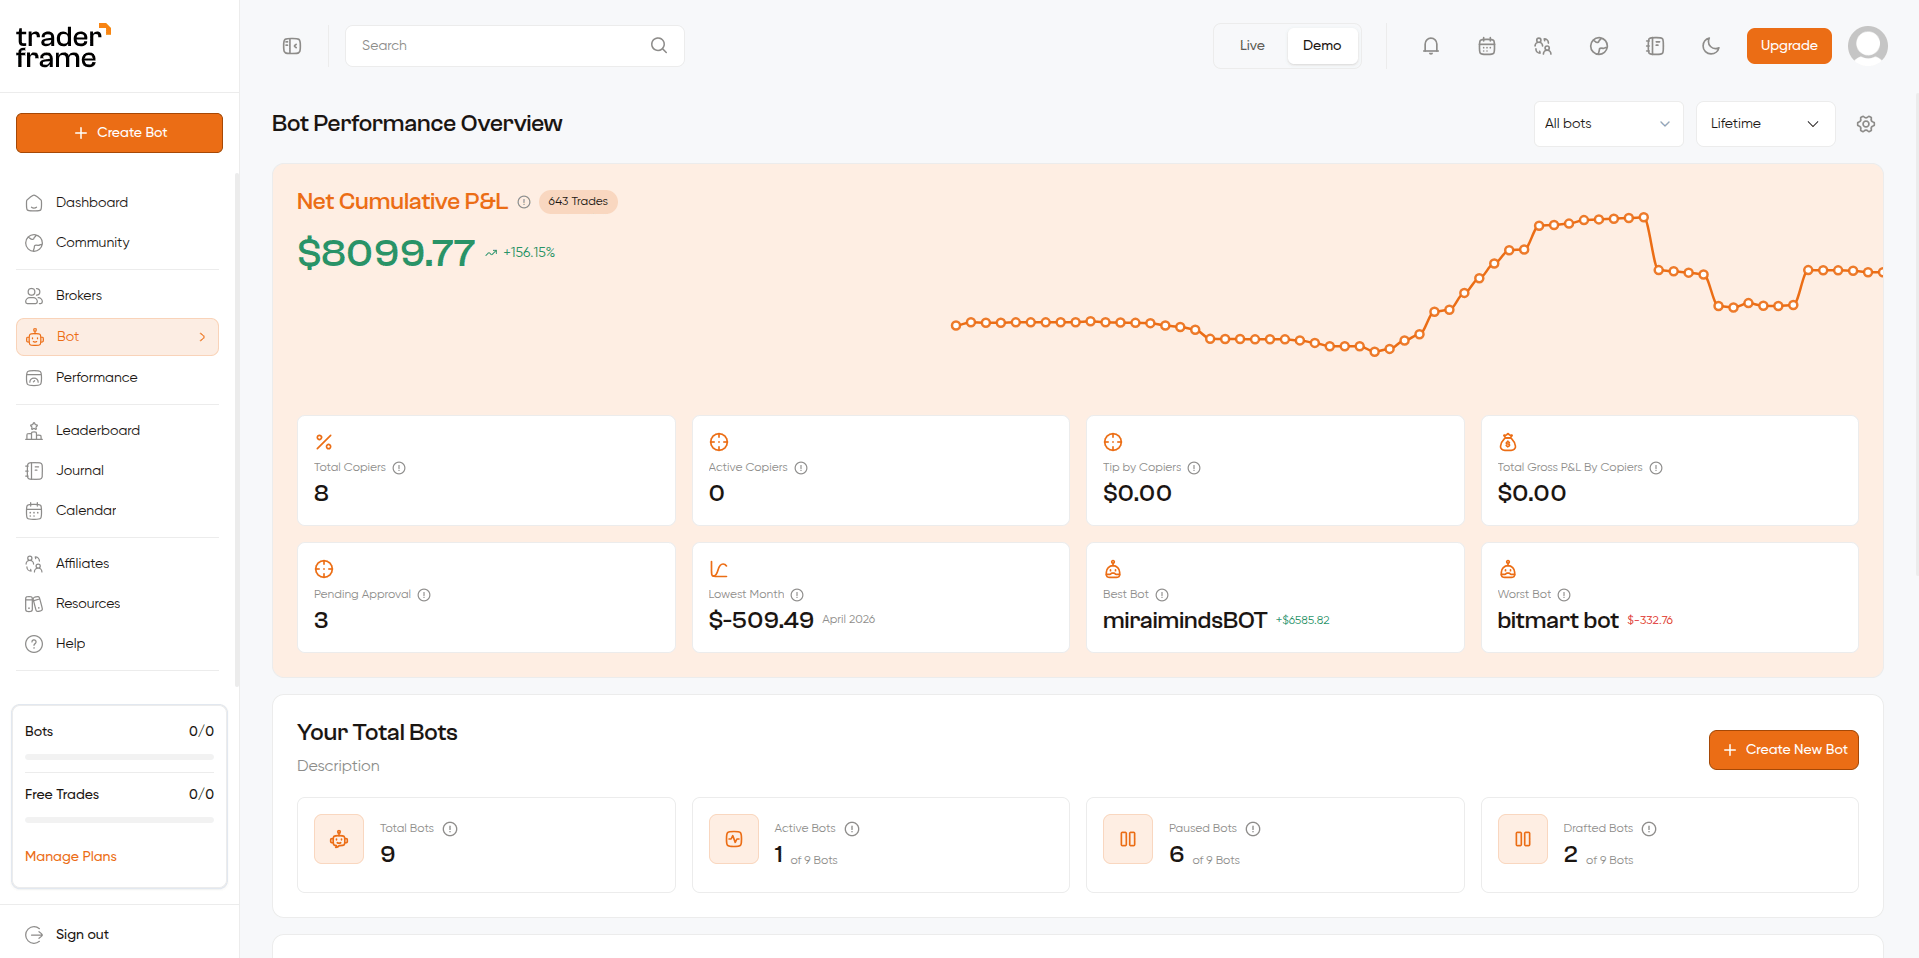Click the bitmart bot worst bot name
The image size is (1919, 958).
[1557, 621]
